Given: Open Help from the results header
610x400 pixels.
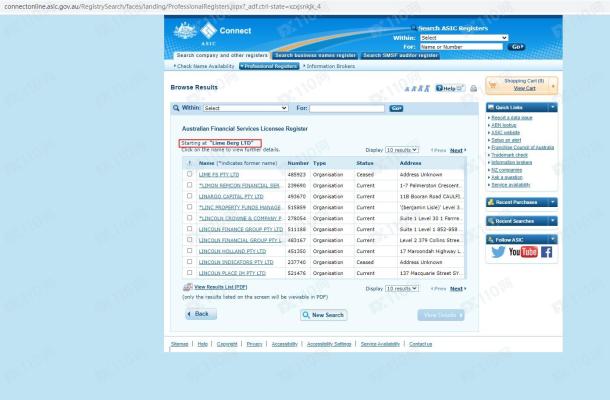Looking at the screenshot, I should click(449, 88).
